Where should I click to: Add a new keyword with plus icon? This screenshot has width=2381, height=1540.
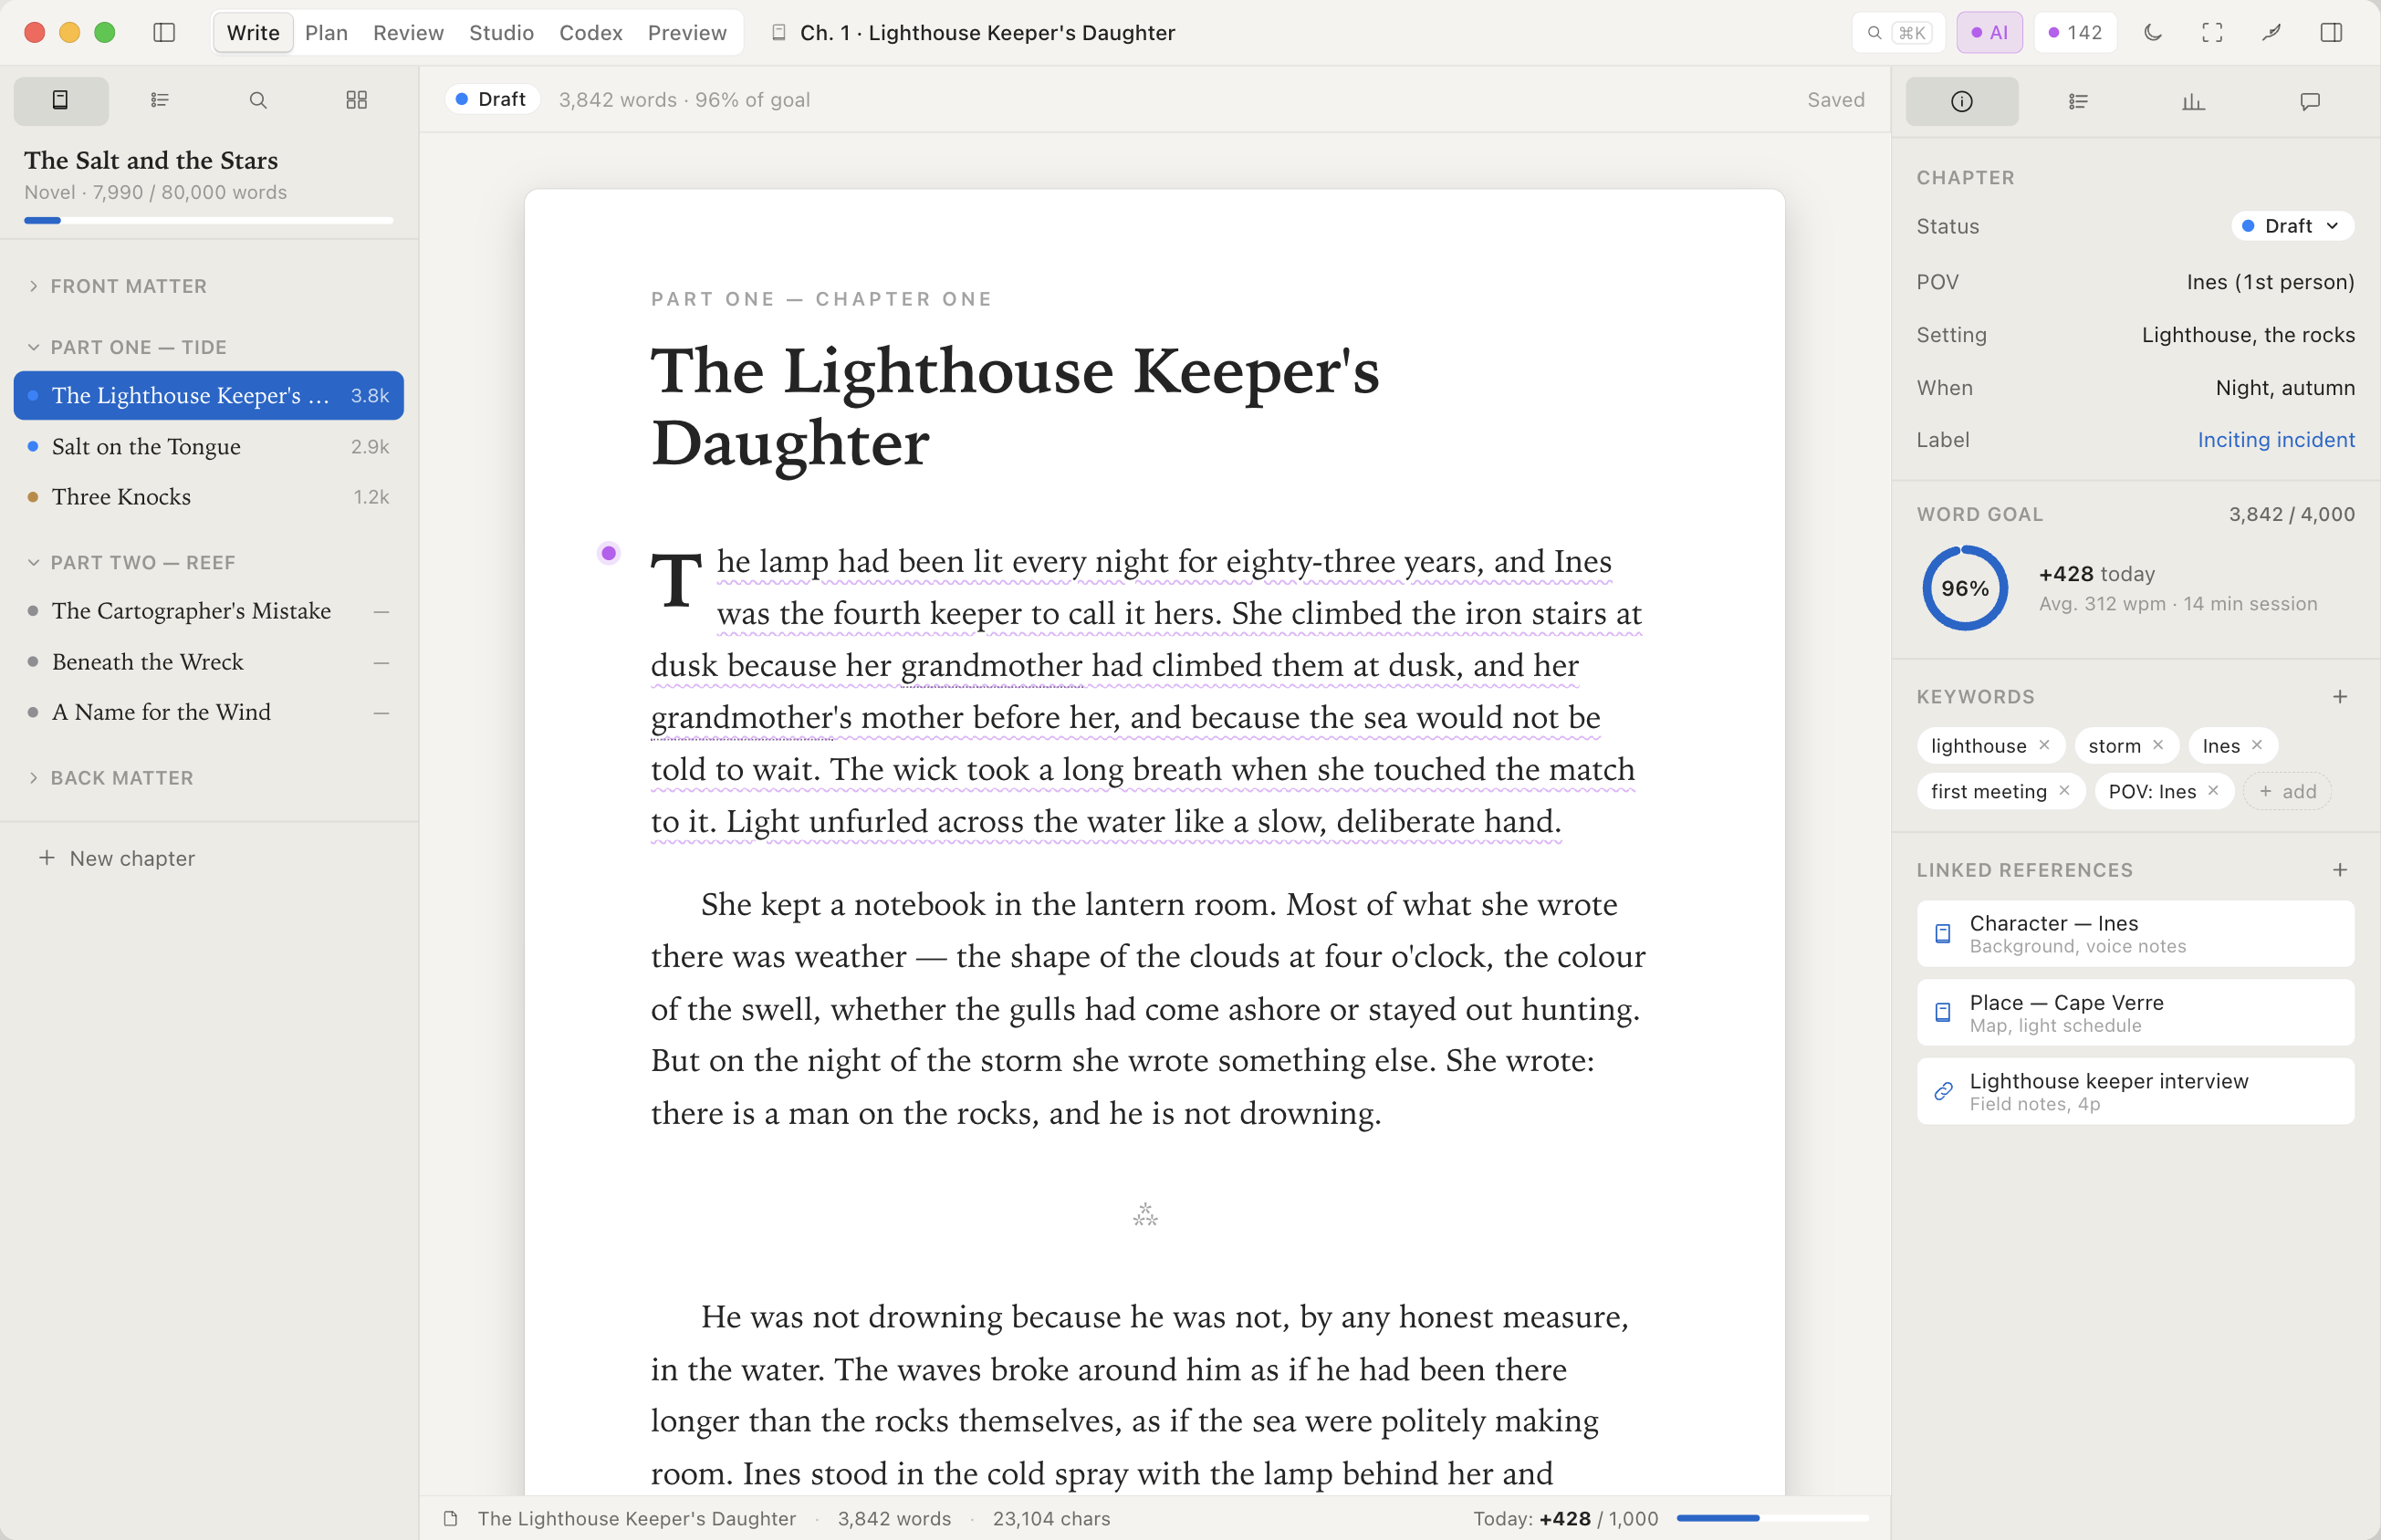click(x=2339, y=697)
